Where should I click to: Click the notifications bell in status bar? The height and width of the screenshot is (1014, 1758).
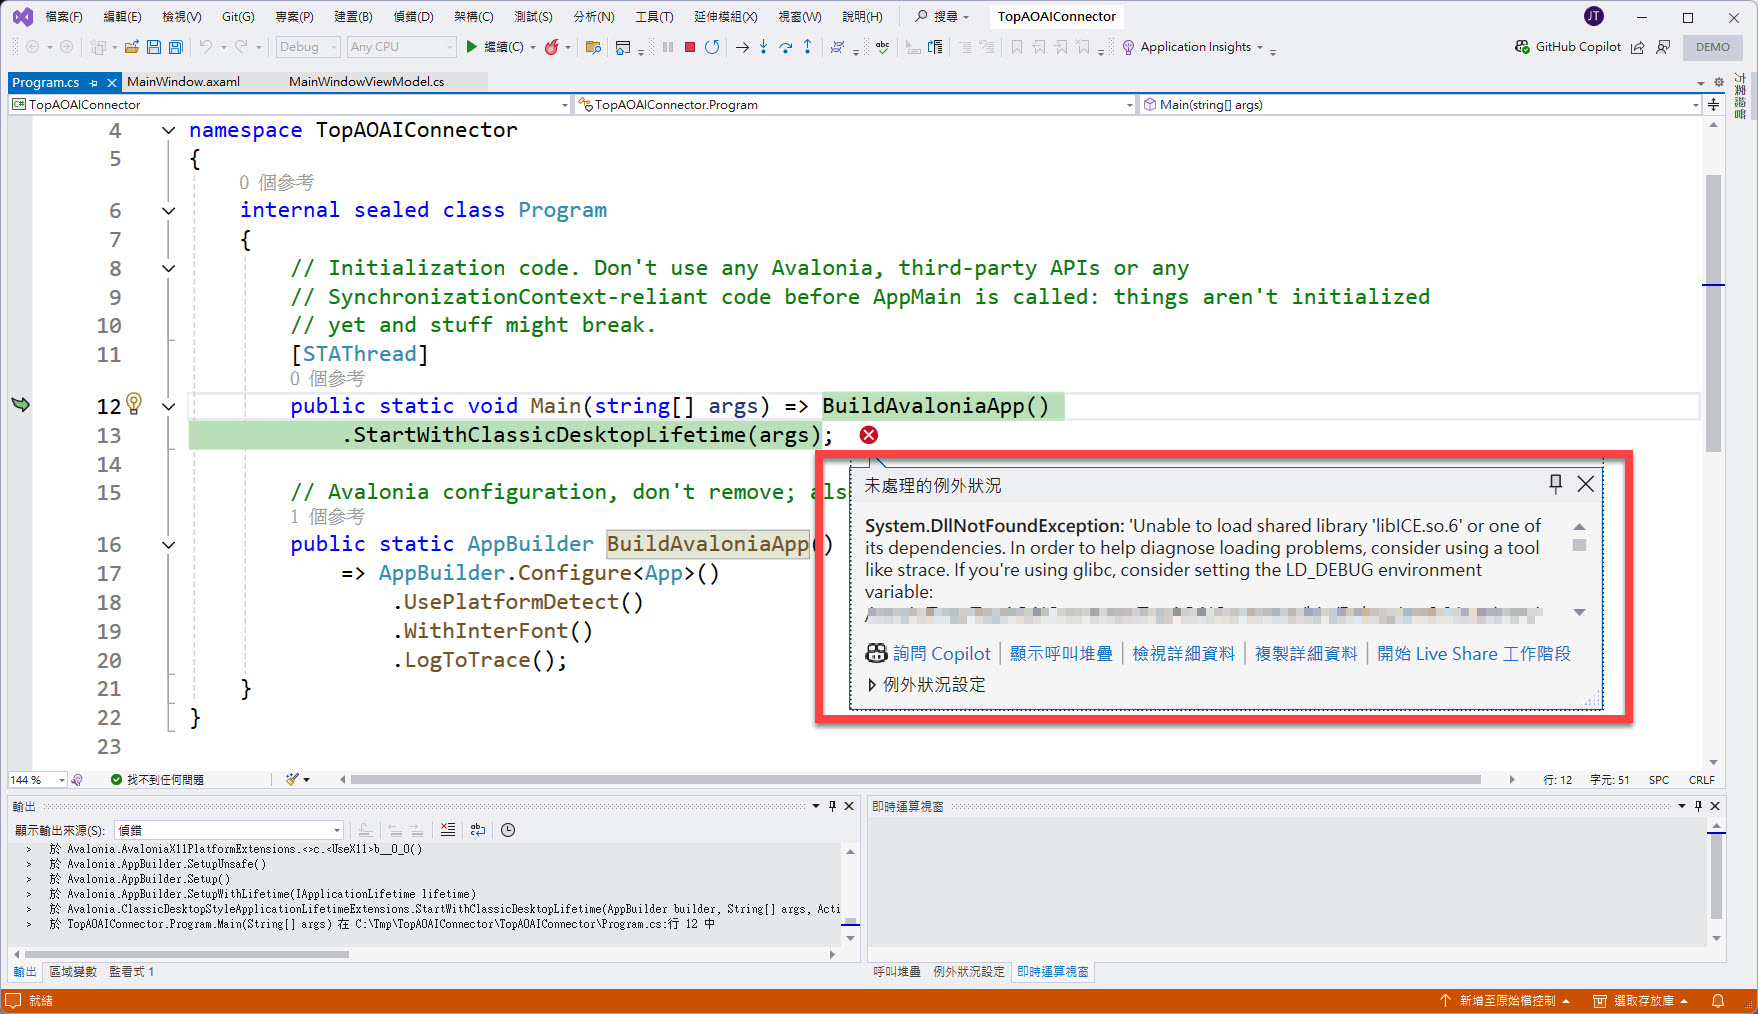coord(1718,1001)
